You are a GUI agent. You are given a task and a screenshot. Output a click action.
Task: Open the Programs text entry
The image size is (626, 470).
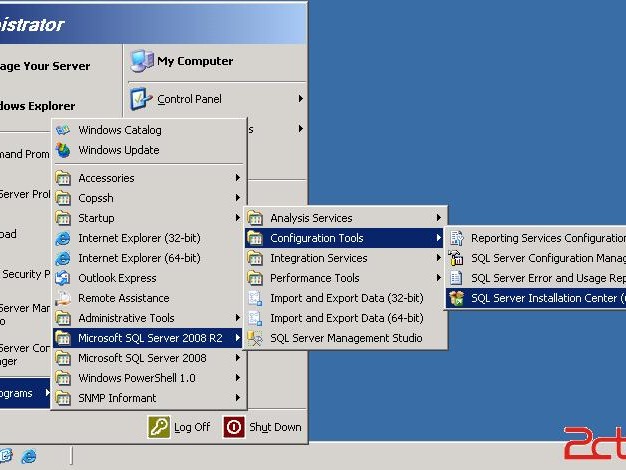pyautogui.click(x=16, y=393)
